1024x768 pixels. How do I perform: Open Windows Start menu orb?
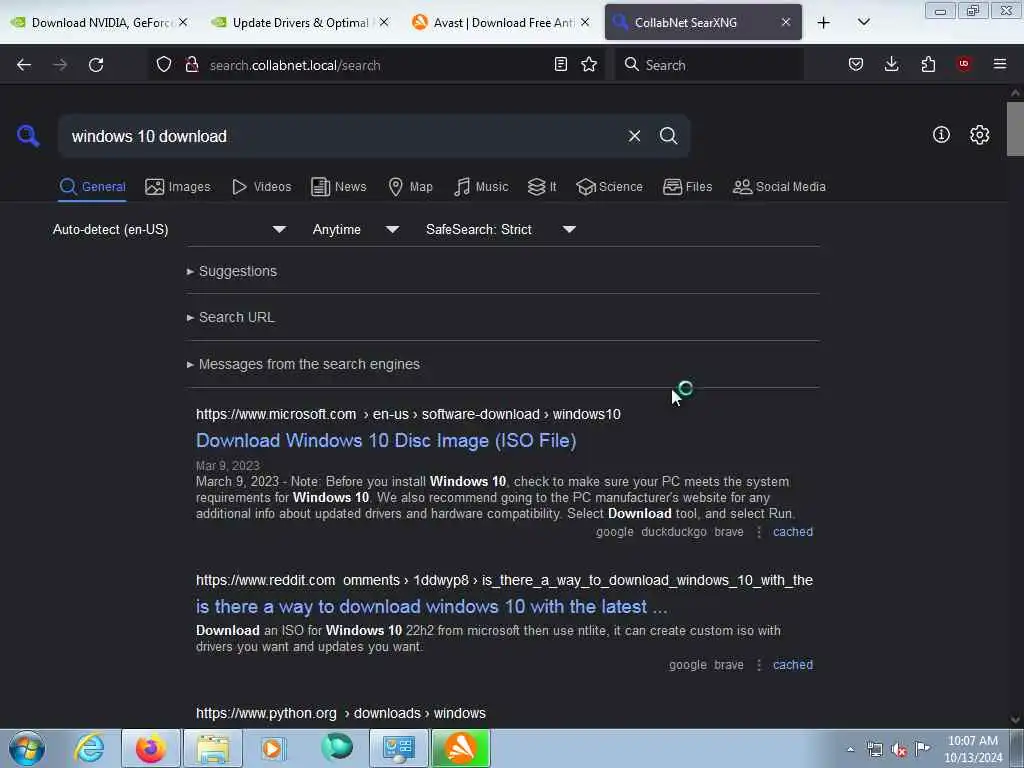pyautogui.click(x=27, y=748)
